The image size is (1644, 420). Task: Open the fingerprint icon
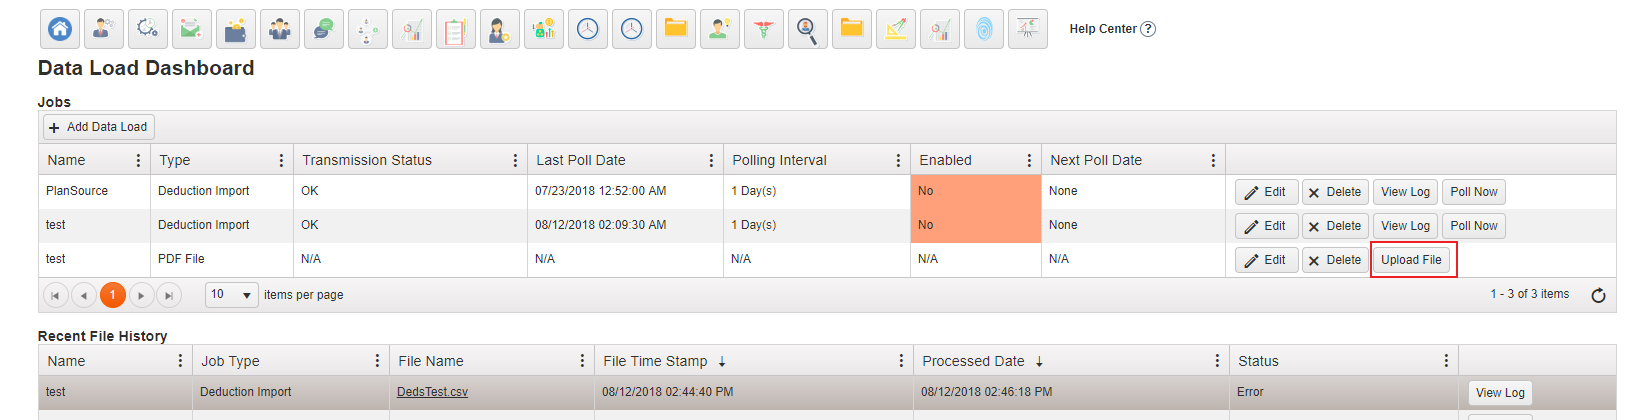point(984,29)
